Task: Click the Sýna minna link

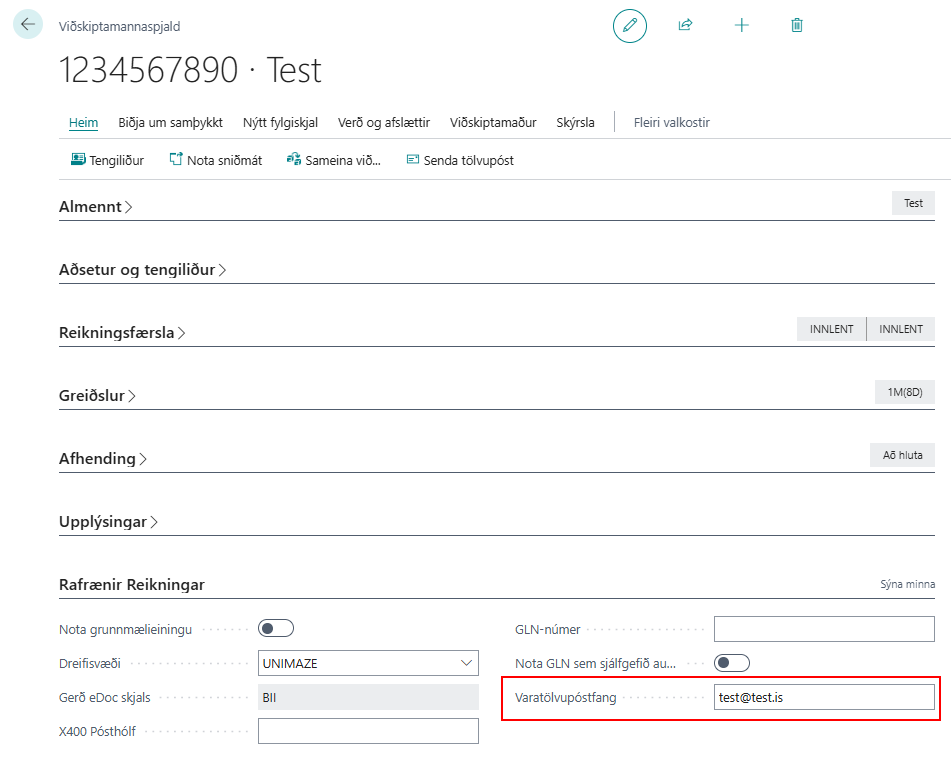Action: point(907,584)
